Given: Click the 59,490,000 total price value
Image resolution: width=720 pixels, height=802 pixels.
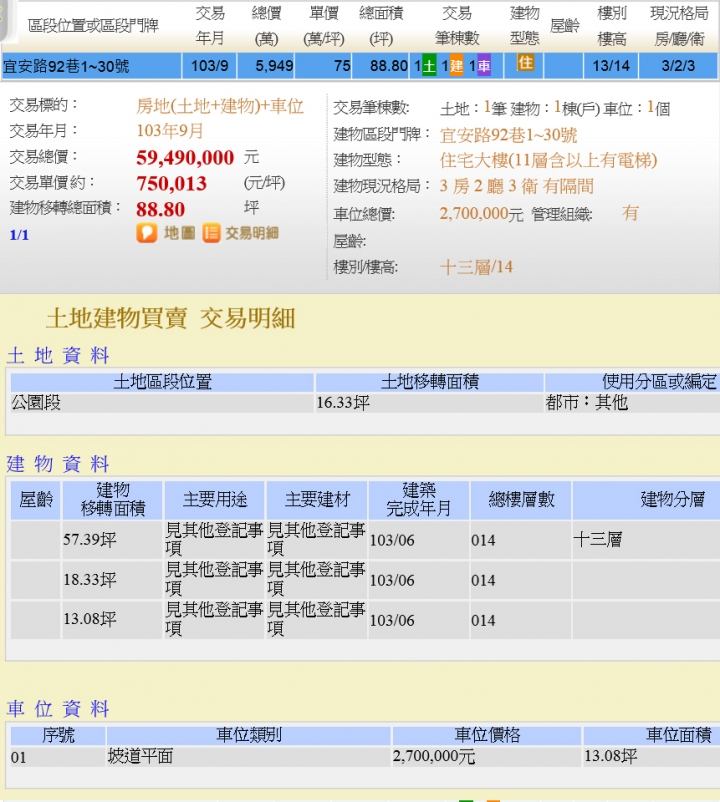Looking at the screenshot, I should click(x=185, y=158).
